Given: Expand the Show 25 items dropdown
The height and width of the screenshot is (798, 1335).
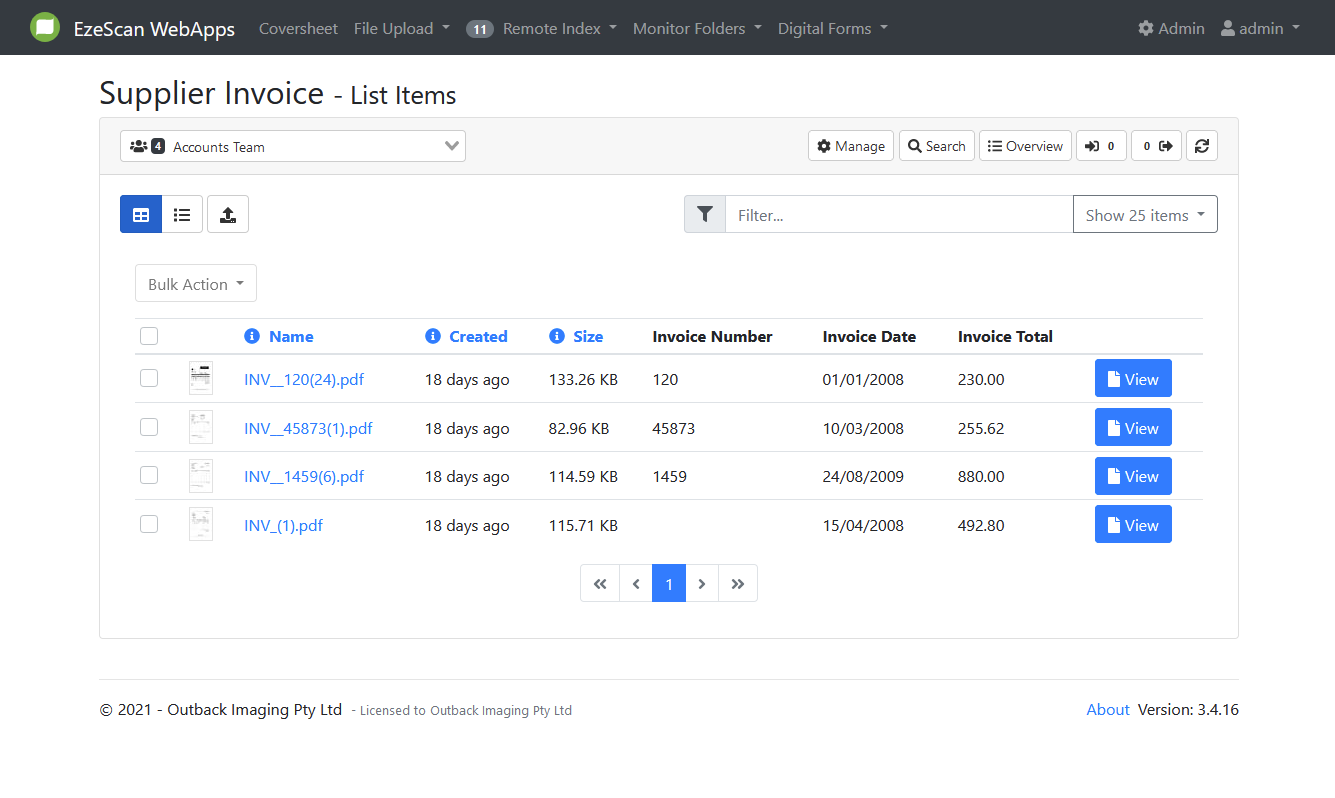Looking at the screenshot, I should pos(1145,215).
